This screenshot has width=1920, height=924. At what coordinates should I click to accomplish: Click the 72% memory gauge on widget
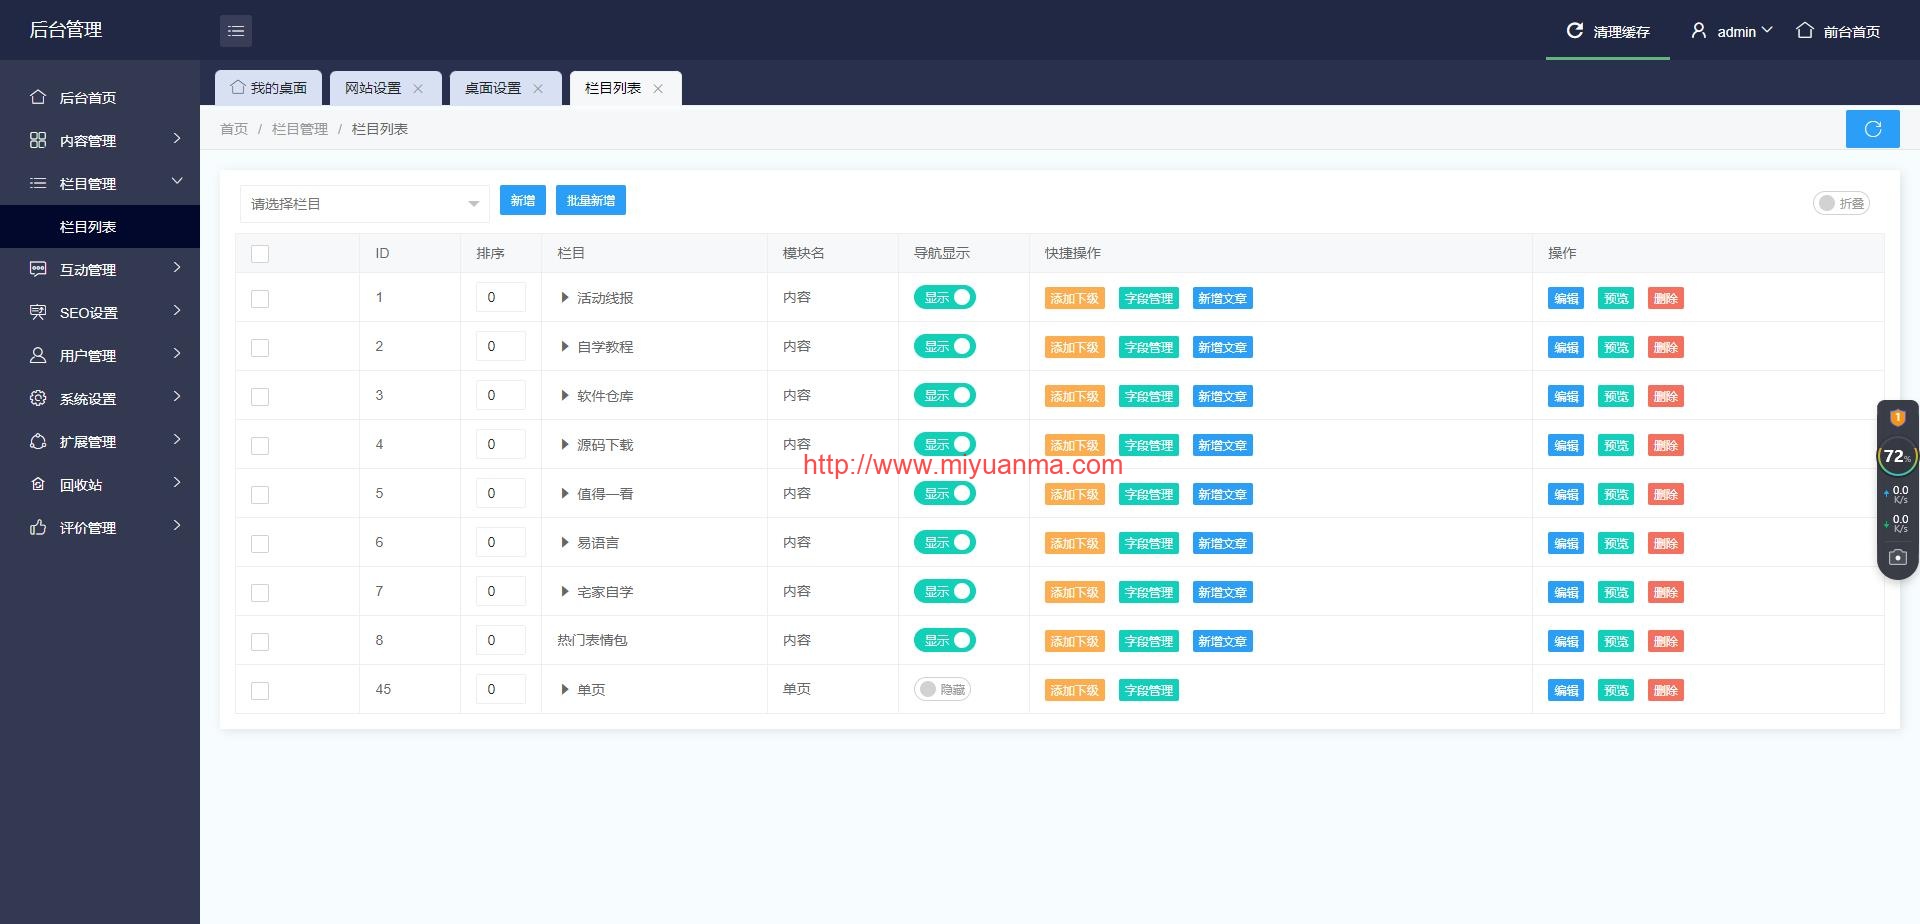coord(1896,456)
